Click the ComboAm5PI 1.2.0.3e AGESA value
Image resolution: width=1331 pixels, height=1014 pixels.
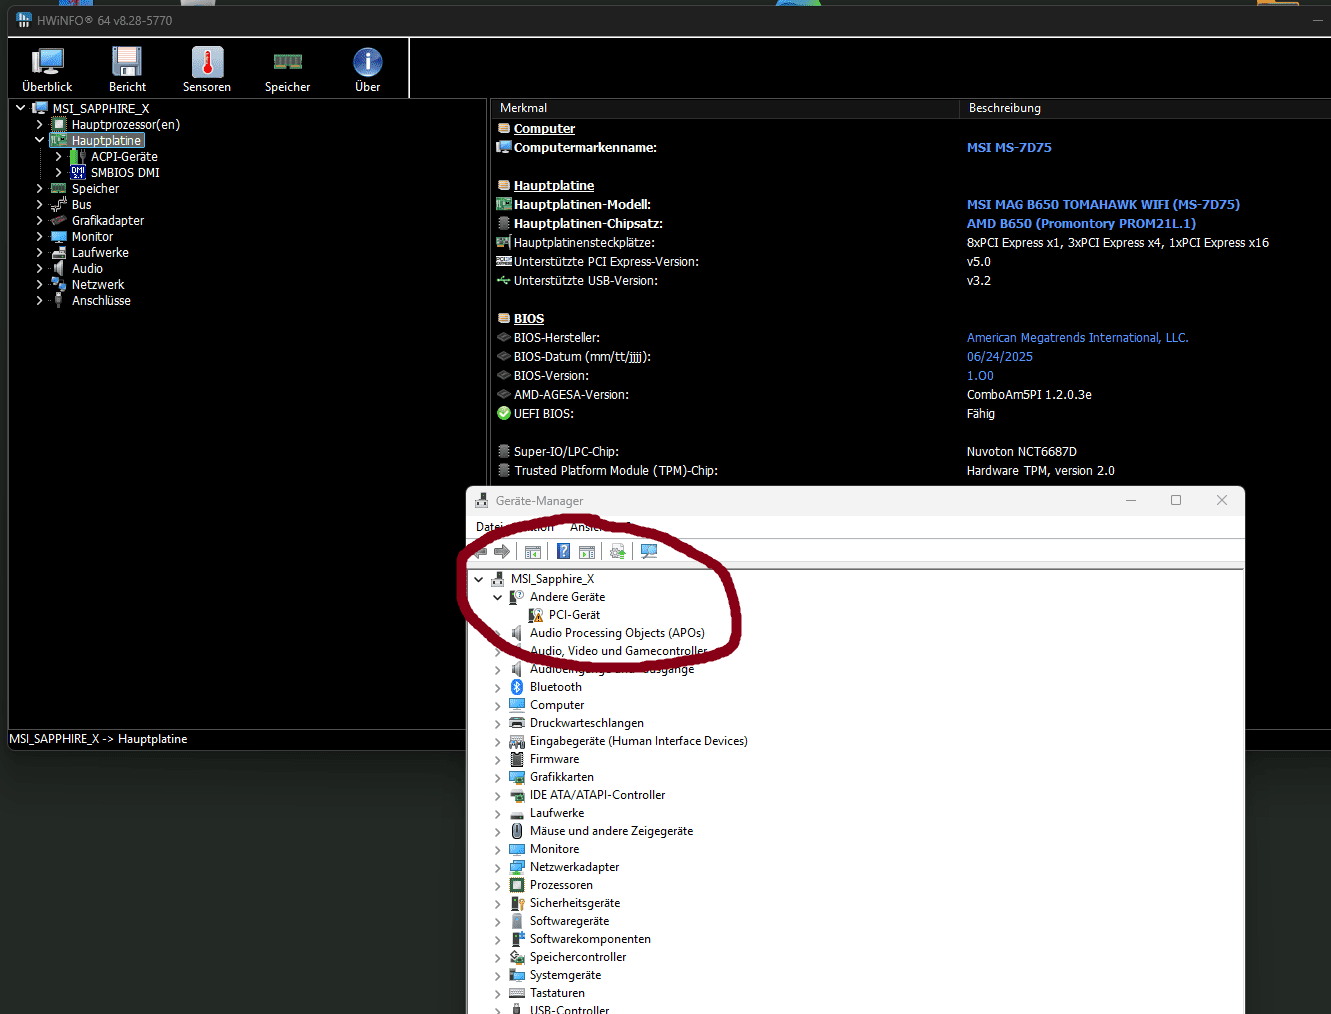coord(1029,395)
